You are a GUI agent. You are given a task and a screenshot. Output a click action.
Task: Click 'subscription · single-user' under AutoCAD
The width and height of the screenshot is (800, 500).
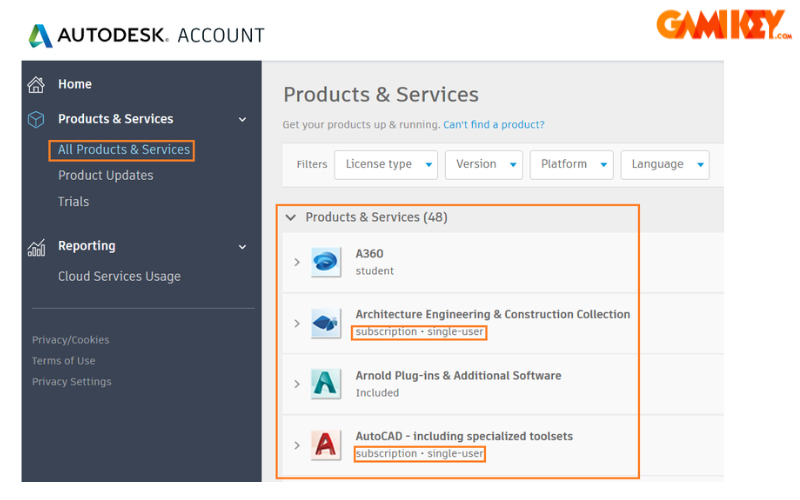pyautogui.click(x=419, y=454)
